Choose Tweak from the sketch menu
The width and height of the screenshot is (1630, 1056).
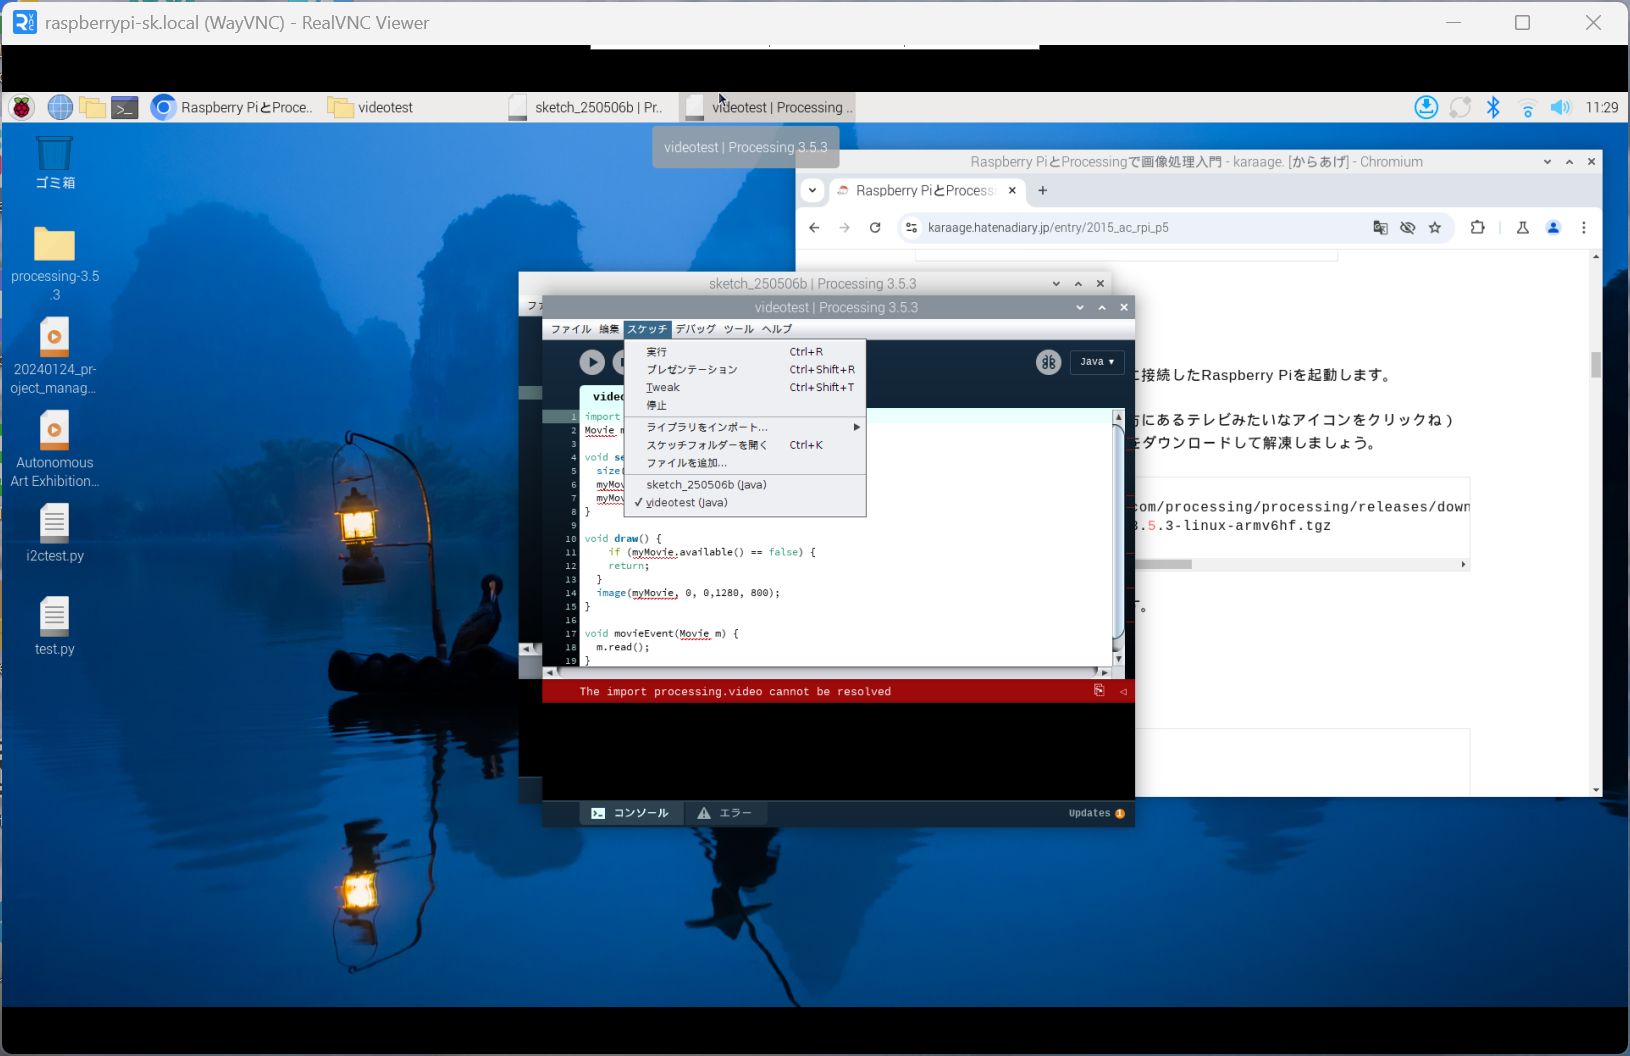[x=663, y=388]
